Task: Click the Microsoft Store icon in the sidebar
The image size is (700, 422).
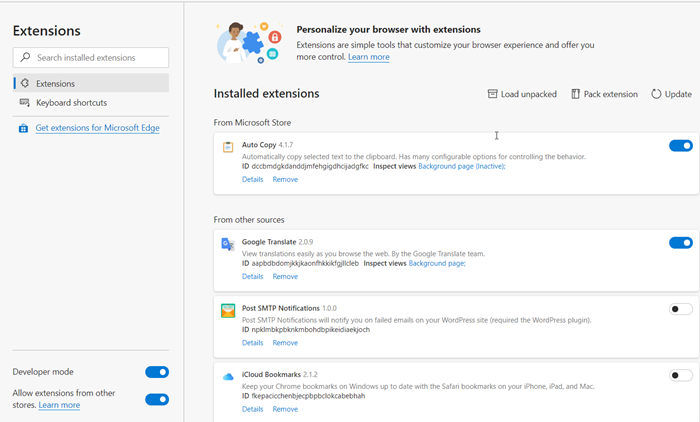Action: [24, 128]
